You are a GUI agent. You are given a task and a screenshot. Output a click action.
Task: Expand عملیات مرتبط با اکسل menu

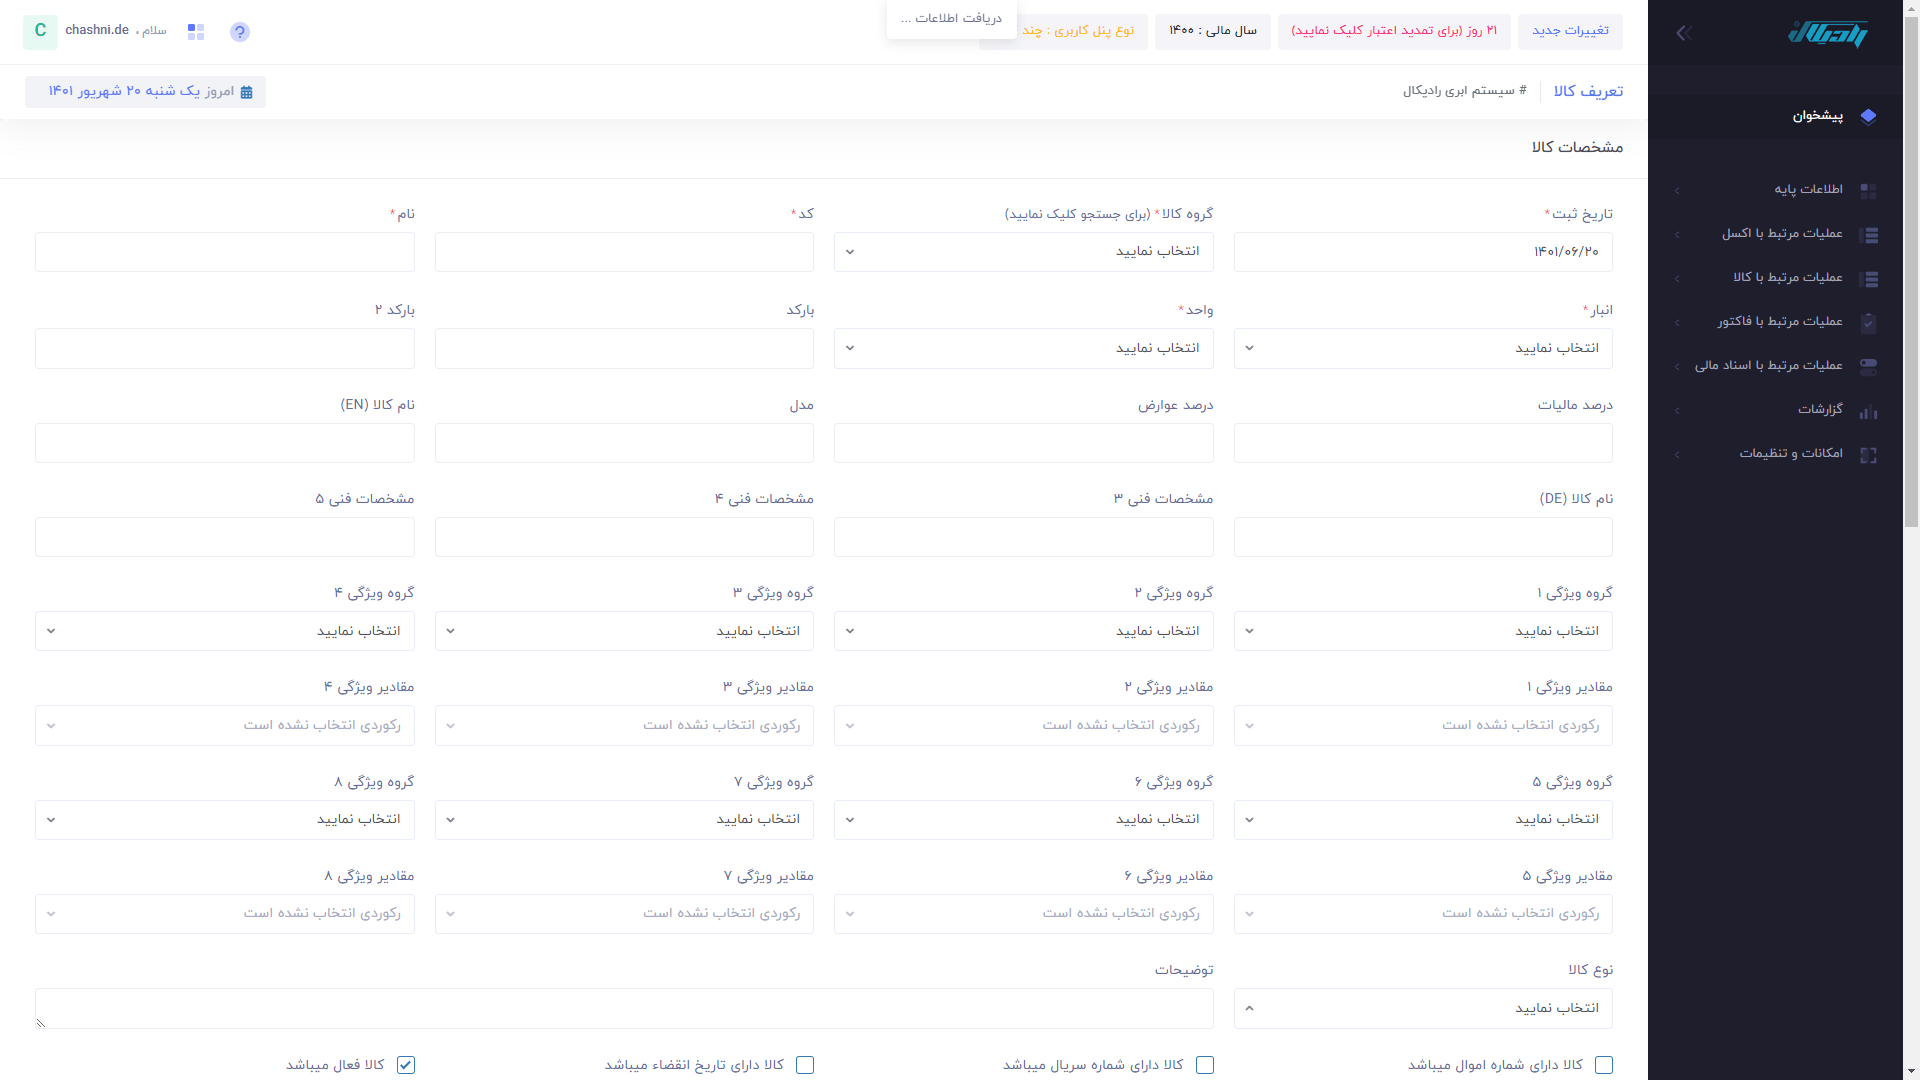coord(1775,234)
